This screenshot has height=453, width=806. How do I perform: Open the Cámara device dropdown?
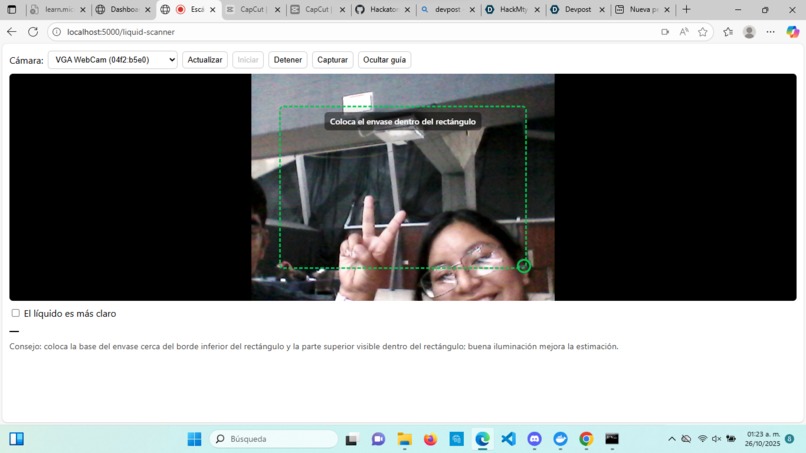113,60
